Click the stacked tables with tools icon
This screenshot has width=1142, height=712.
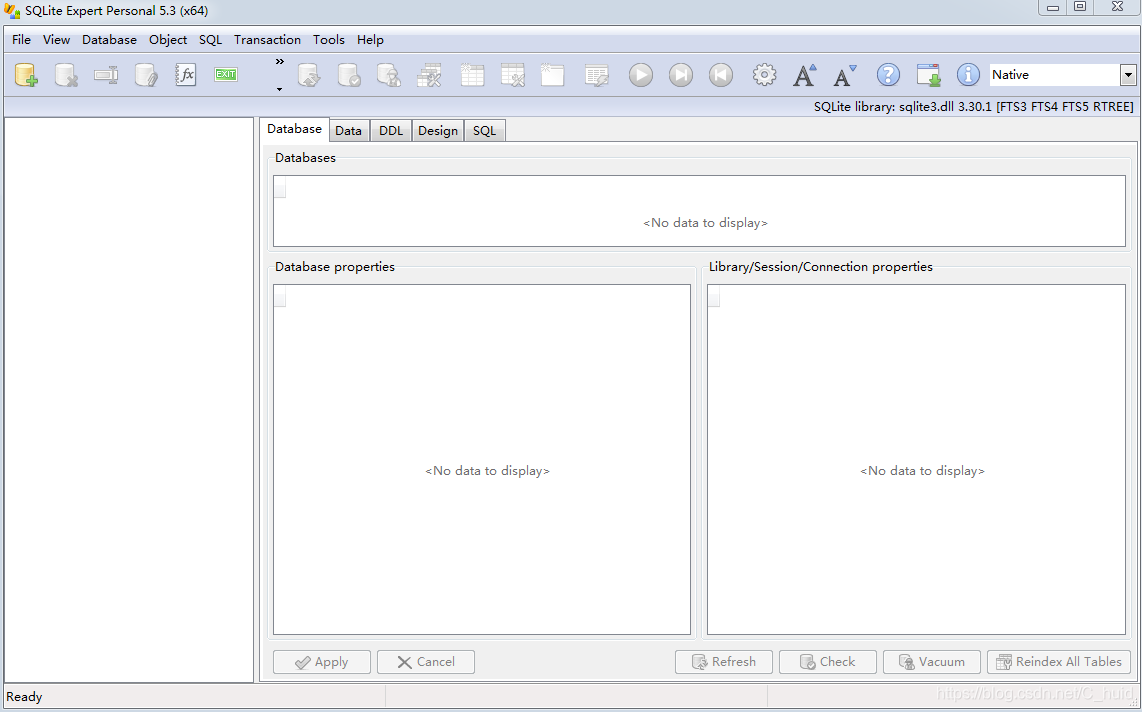click(x=429, y=75)
